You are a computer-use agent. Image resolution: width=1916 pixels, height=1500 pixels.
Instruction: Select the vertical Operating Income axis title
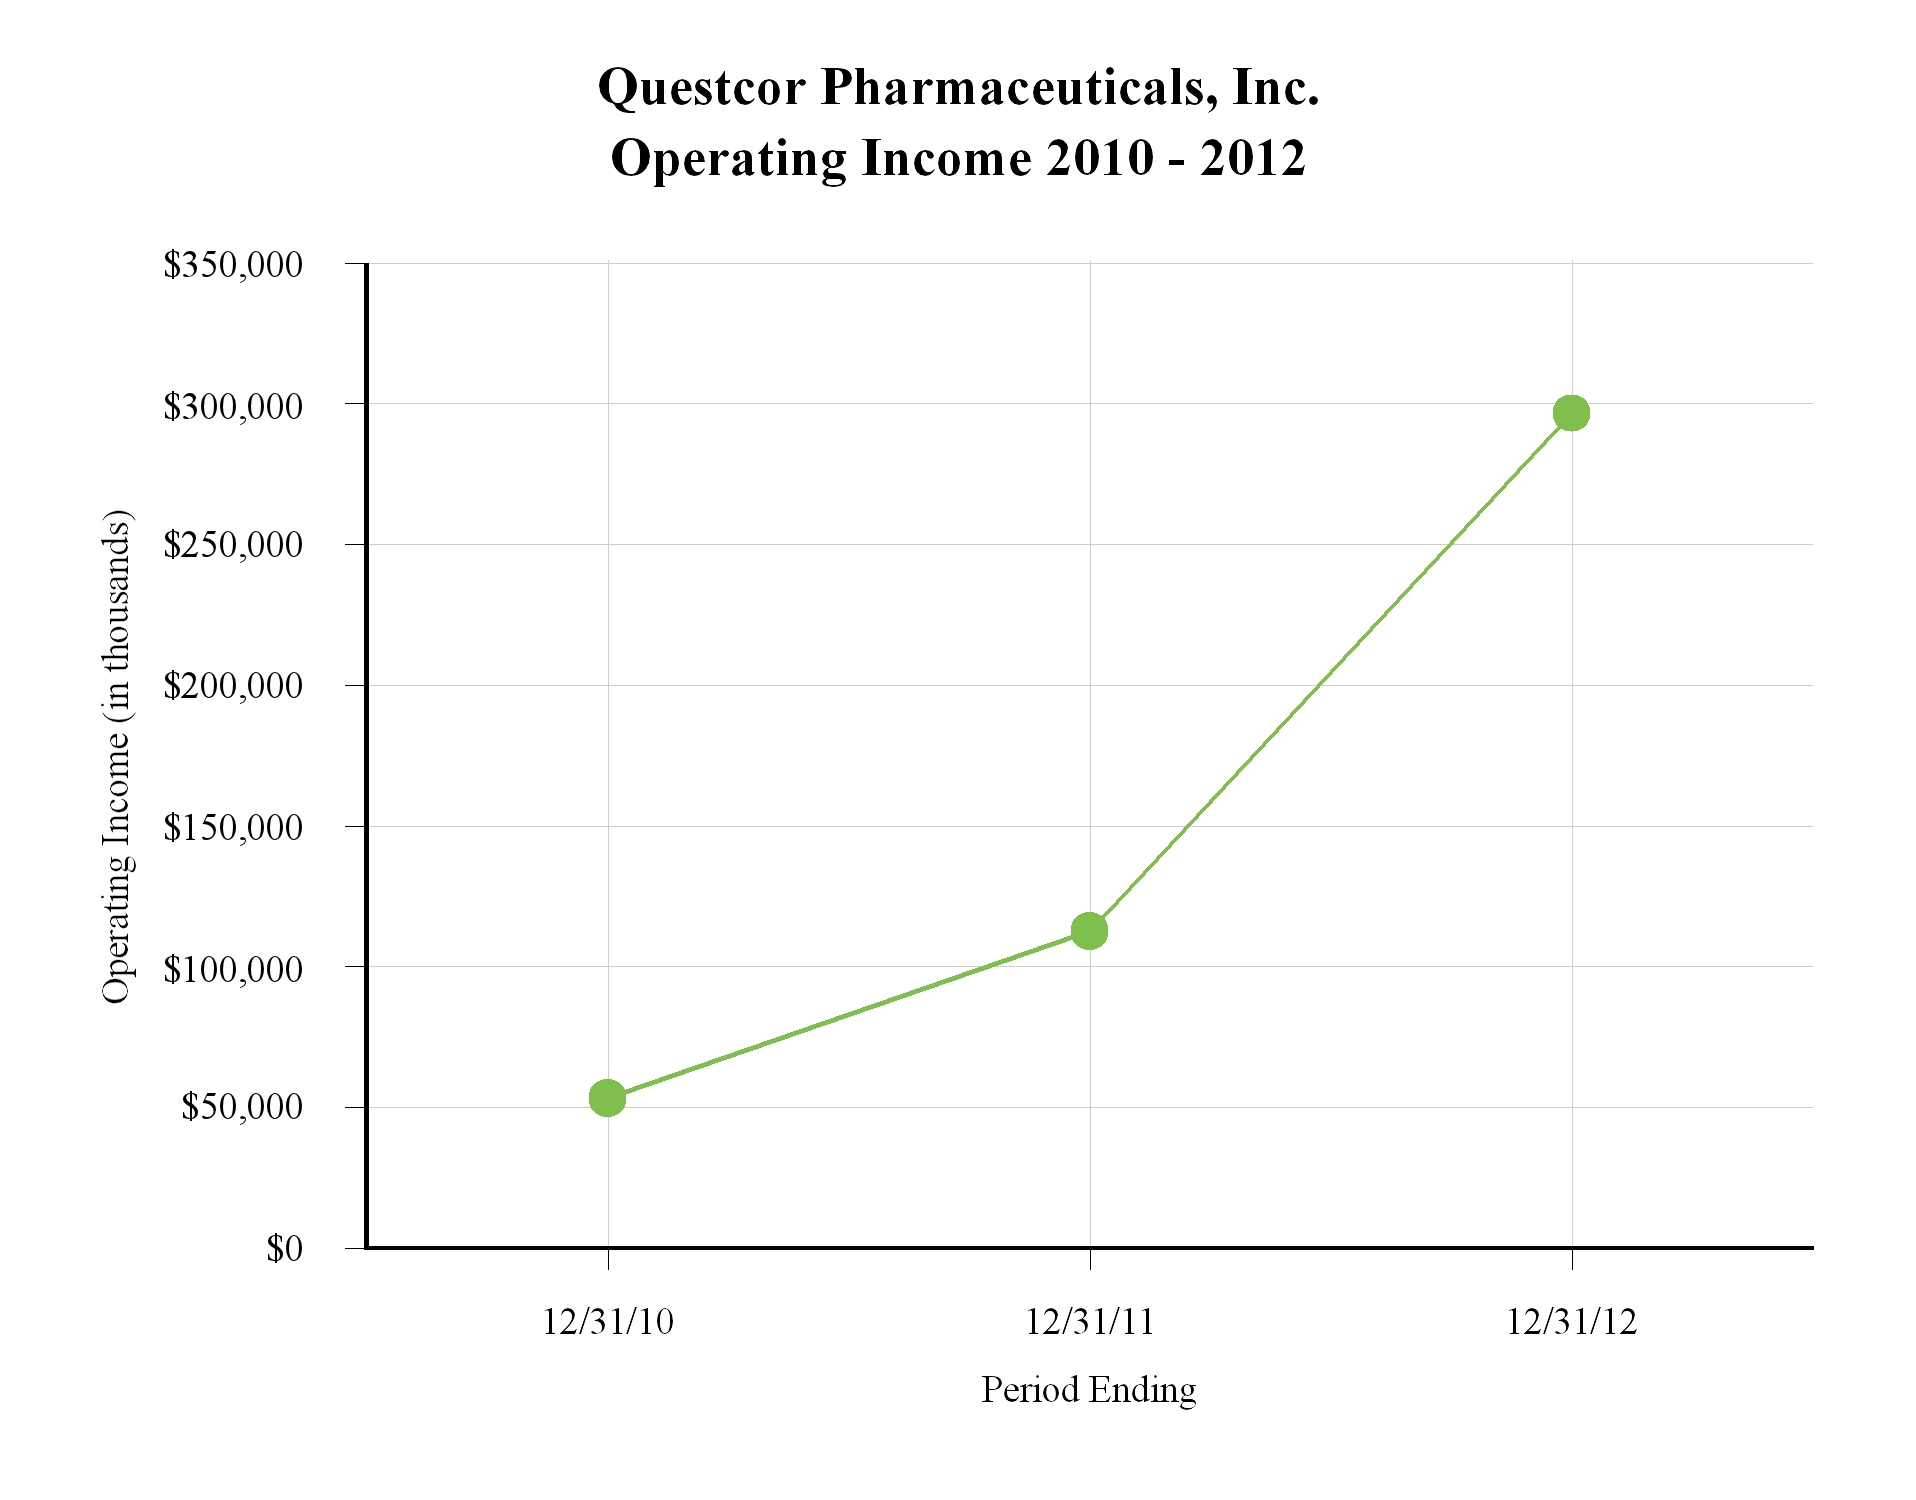[117, 757]
